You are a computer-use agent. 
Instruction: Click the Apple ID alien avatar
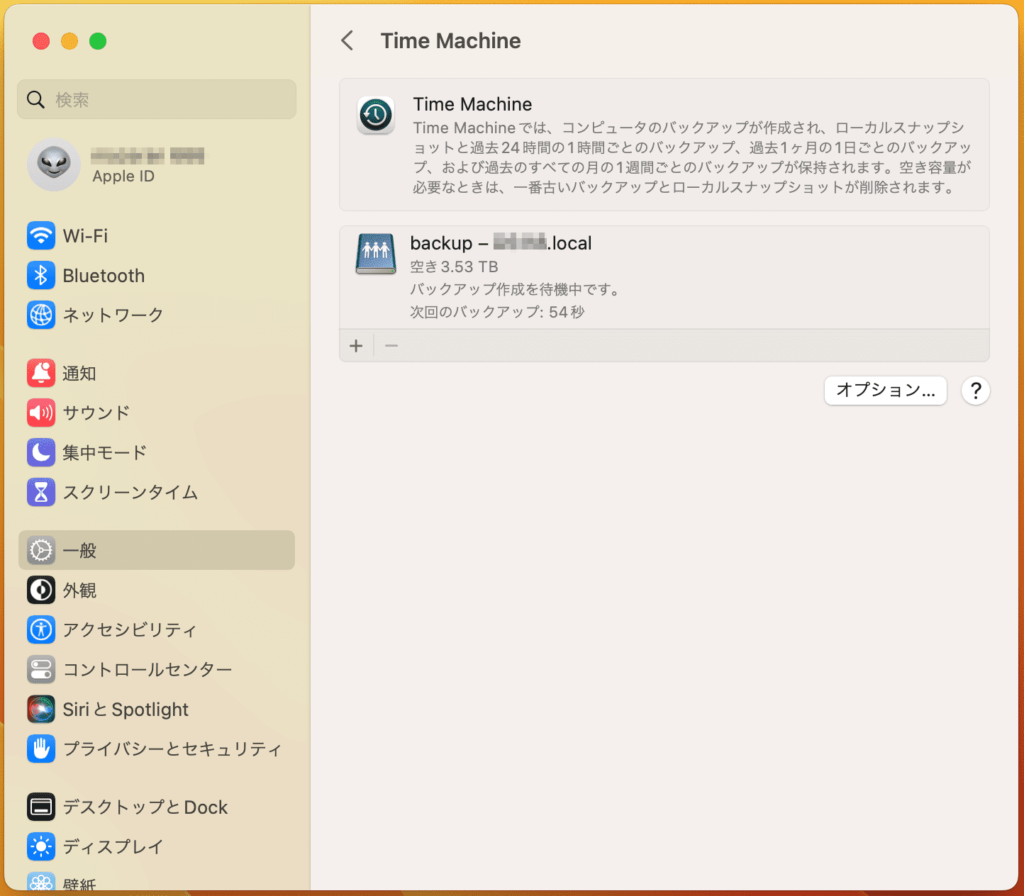click(x=54, y=164)
